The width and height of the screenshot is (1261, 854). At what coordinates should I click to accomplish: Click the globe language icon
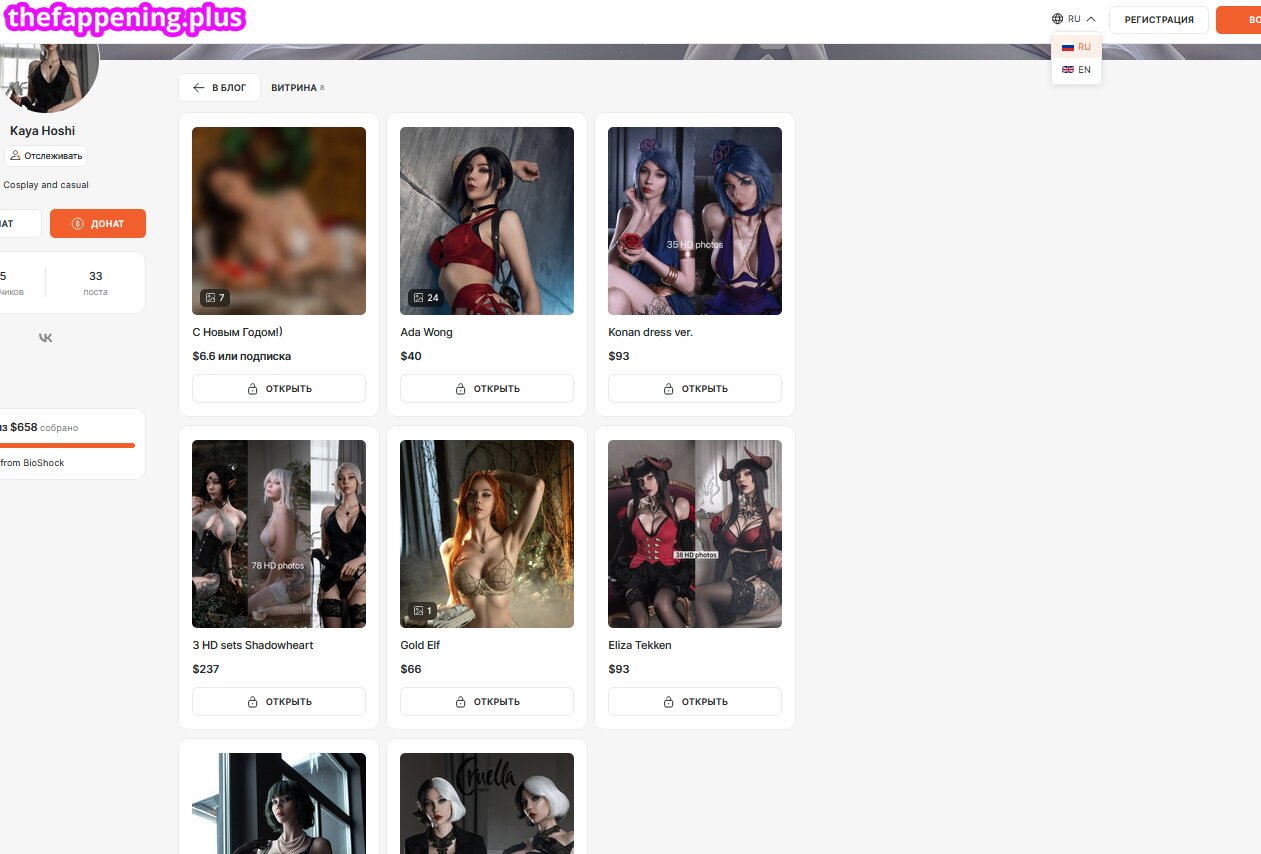1057,19
